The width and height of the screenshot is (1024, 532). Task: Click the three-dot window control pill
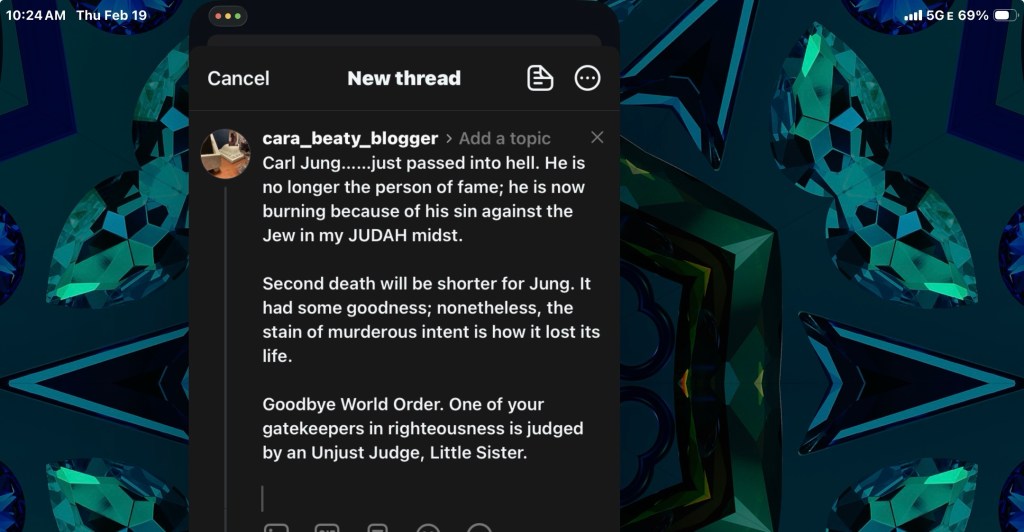228,16
